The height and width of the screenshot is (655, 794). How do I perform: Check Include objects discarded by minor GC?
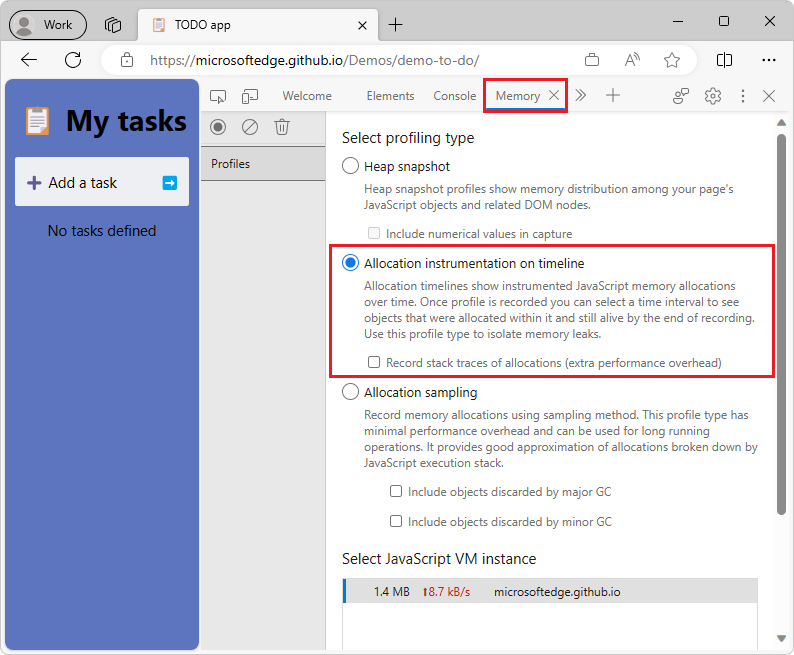tap(395, 521)
